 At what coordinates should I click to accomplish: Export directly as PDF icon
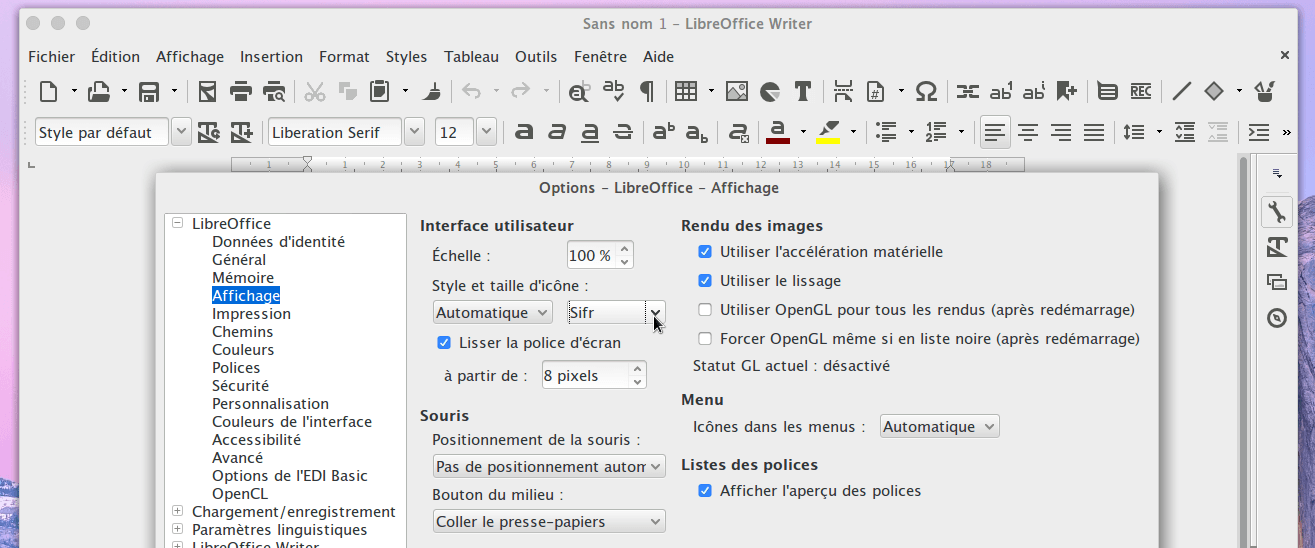[207, 92]
